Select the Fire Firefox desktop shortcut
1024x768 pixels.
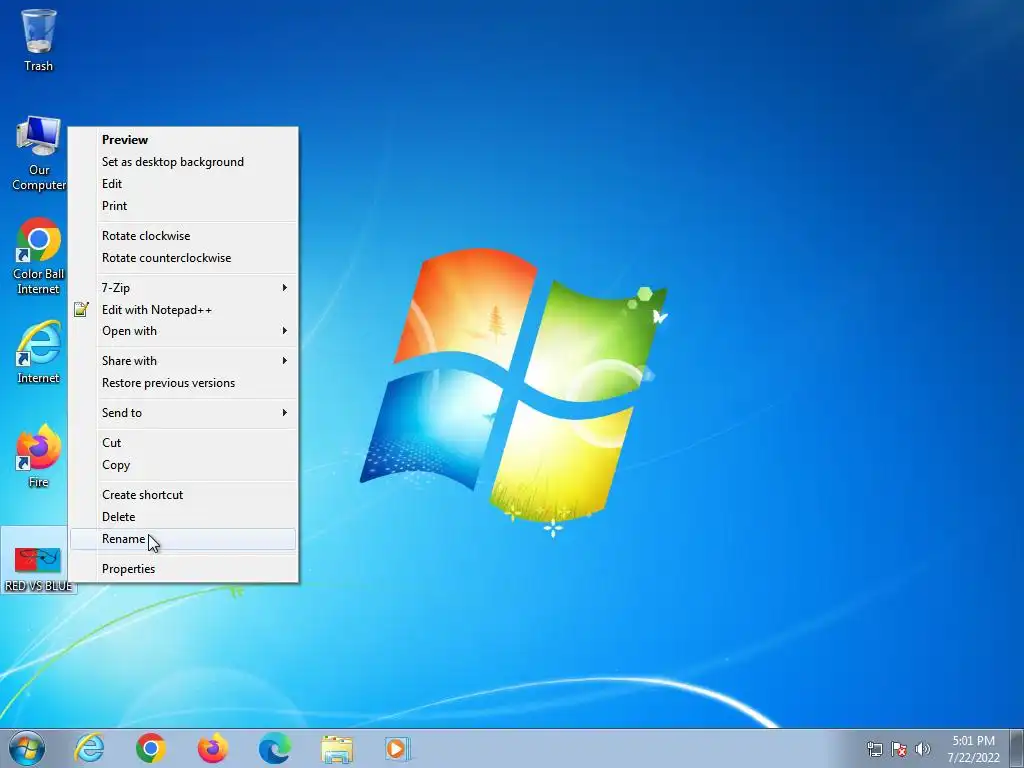pyautogui.click(x=39, y=456)
